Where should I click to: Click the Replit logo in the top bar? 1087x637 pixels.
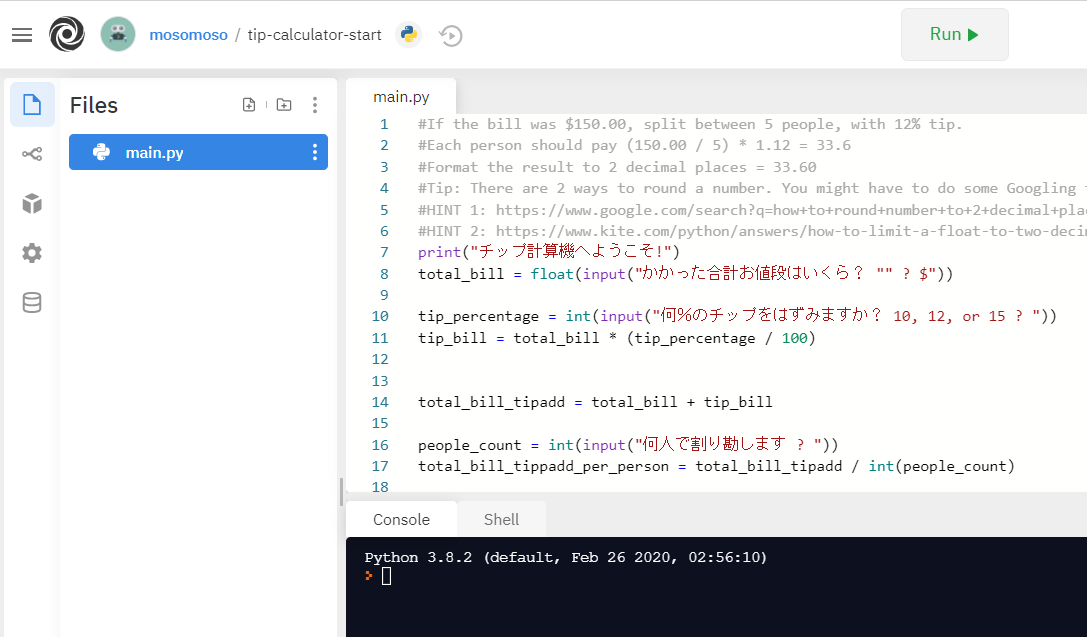pyautogui.click(x=66, y=33)
